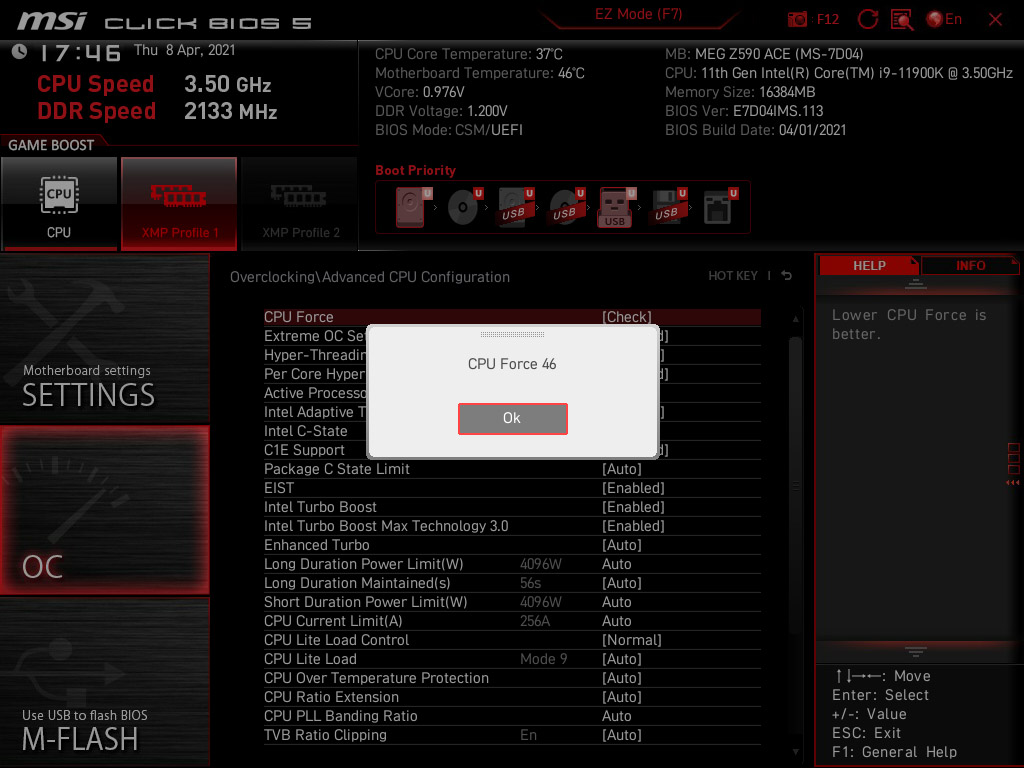Switch to the INFO tab
Image resolution: width=1024 pixels, height=768 pixels.
[x=970, y=266]
